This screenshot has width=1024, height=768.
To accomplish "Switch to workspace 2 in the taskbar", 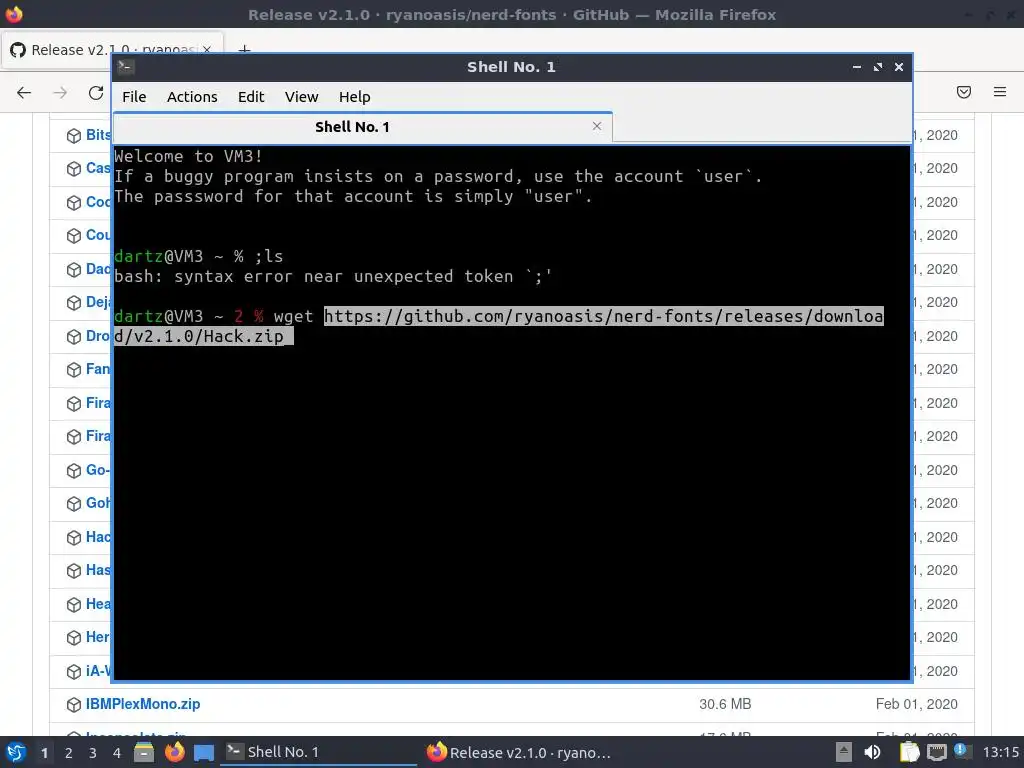I will click(69, 753).
